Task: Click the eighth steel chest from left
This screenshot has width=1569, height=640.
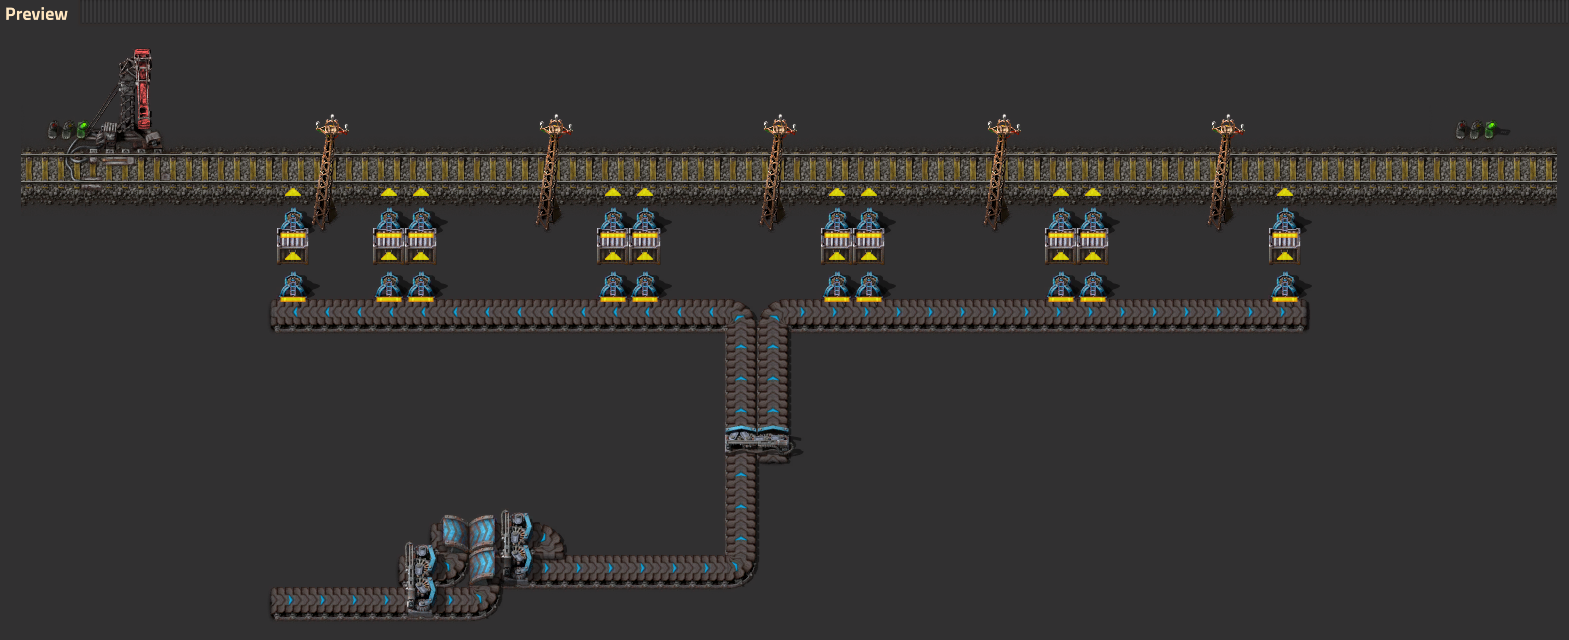Action: click(x=1060, y=246)
